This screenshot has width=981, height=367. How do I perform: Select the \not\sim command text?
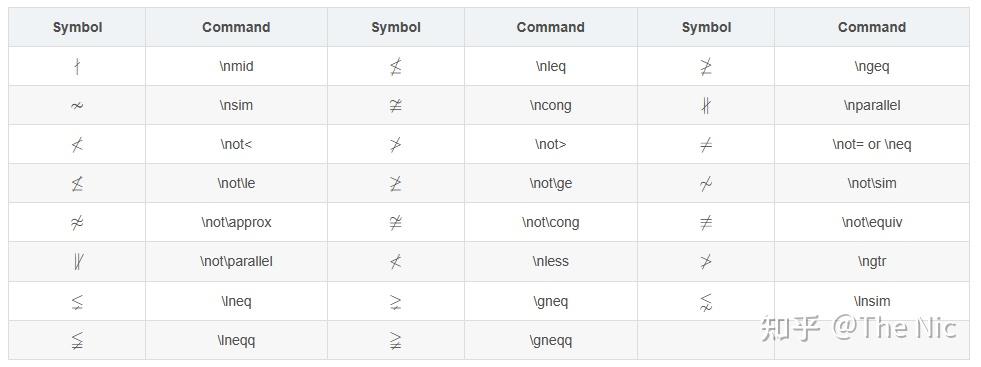tap(872, 184)
